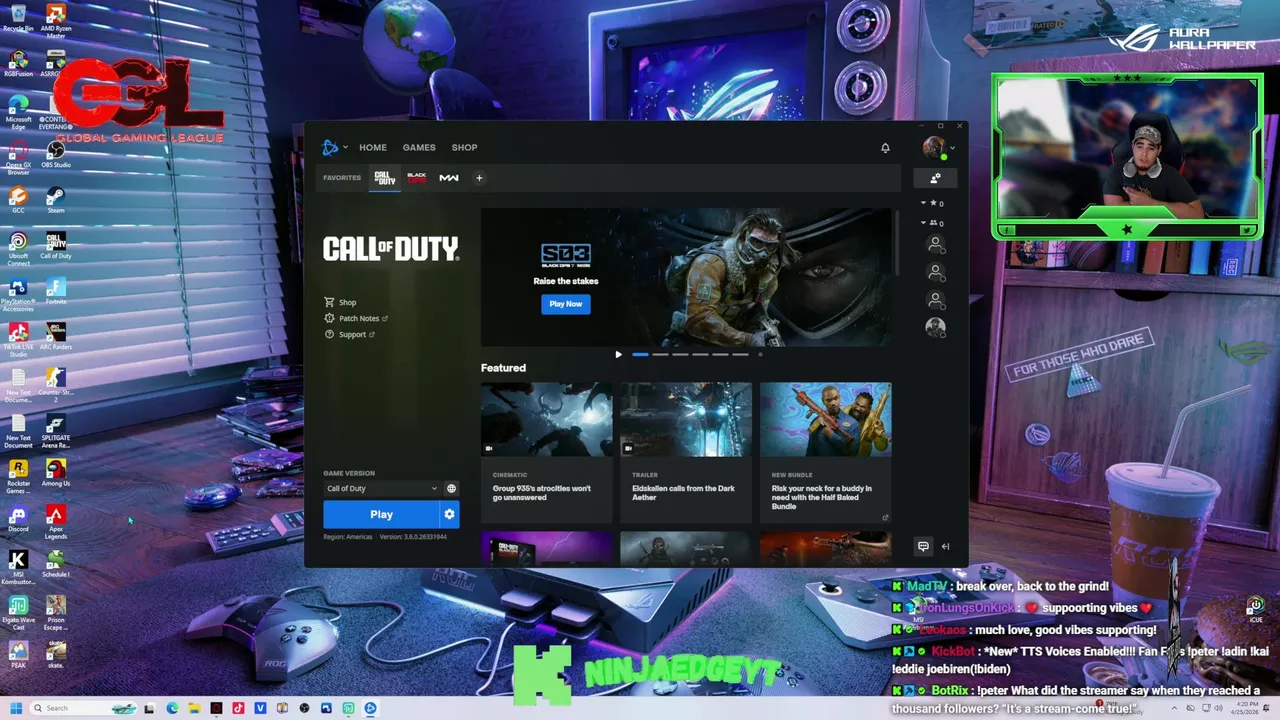The width and height of the screenshot is (1280, 720).
Task: Open the Patch Notes link
Action: pos(356,318)
